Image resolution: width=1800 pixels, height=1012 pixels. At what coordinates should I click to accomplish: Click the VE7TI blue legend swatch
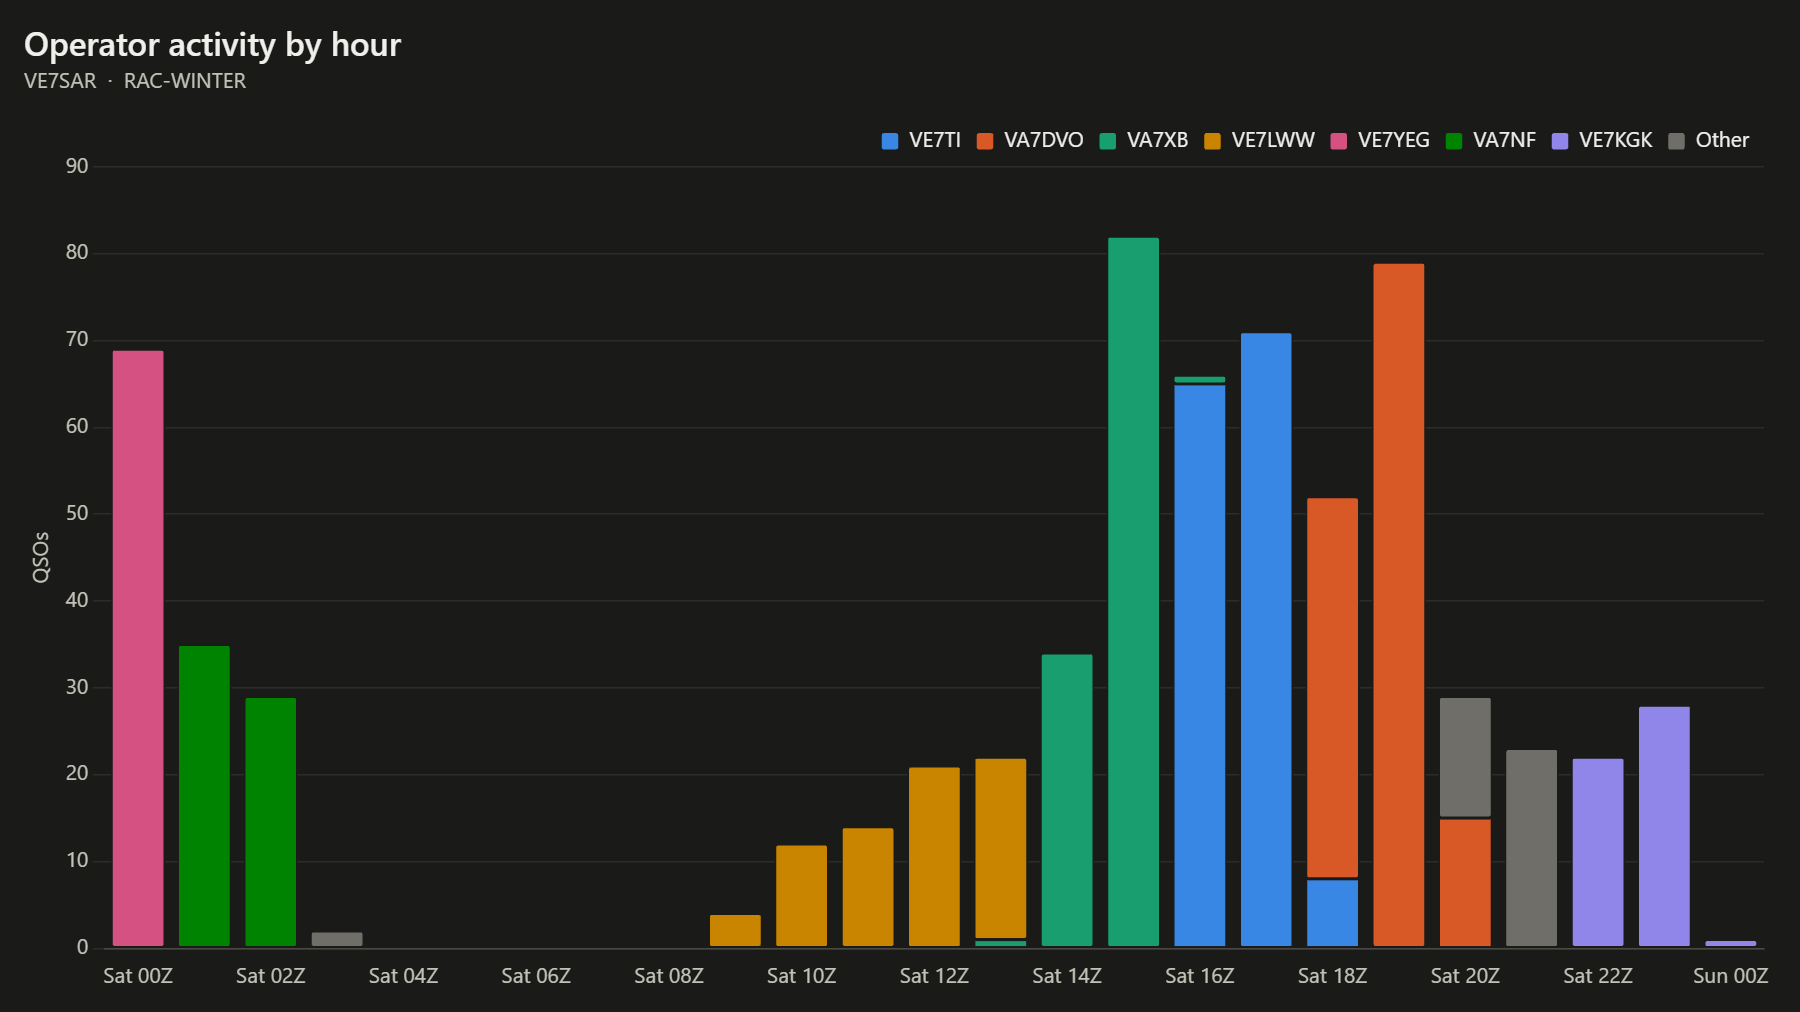890,141
